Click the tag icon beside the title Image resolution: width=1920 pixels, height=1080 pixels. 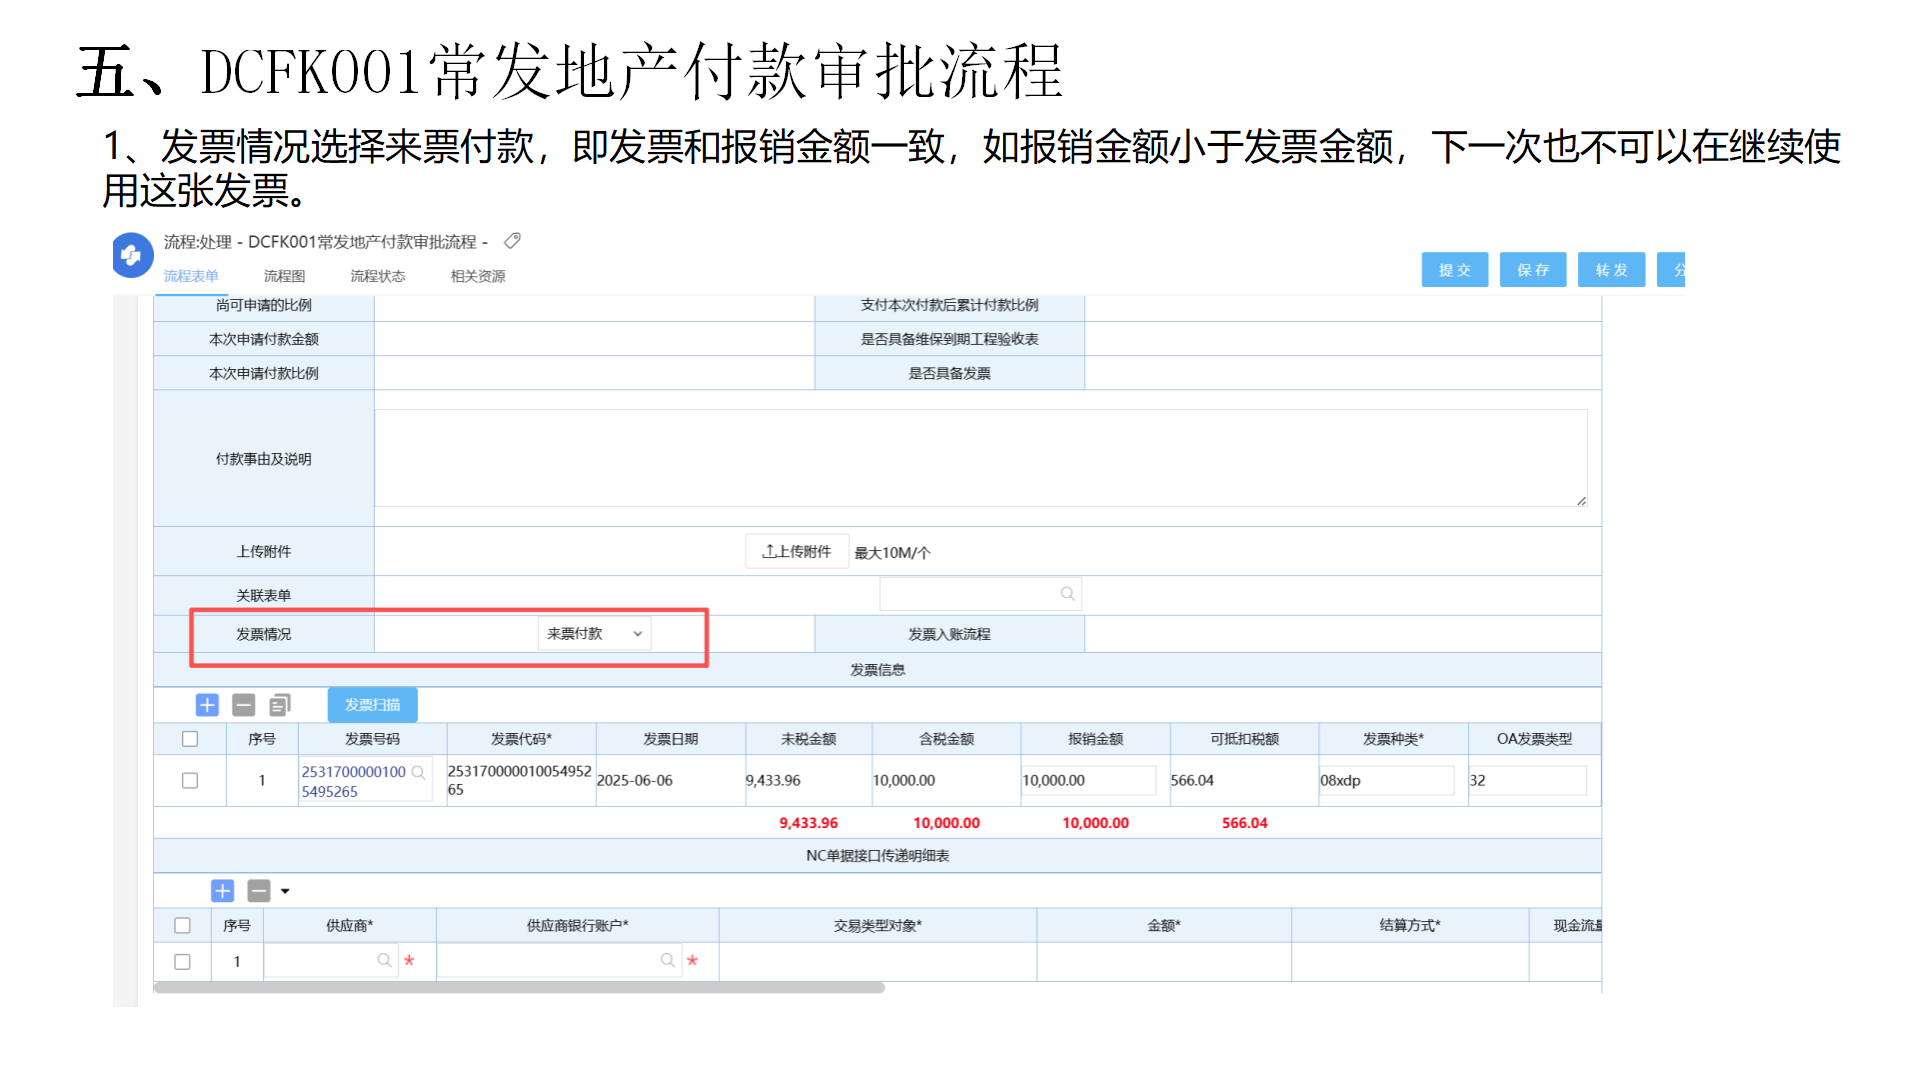tap(512, 241)
